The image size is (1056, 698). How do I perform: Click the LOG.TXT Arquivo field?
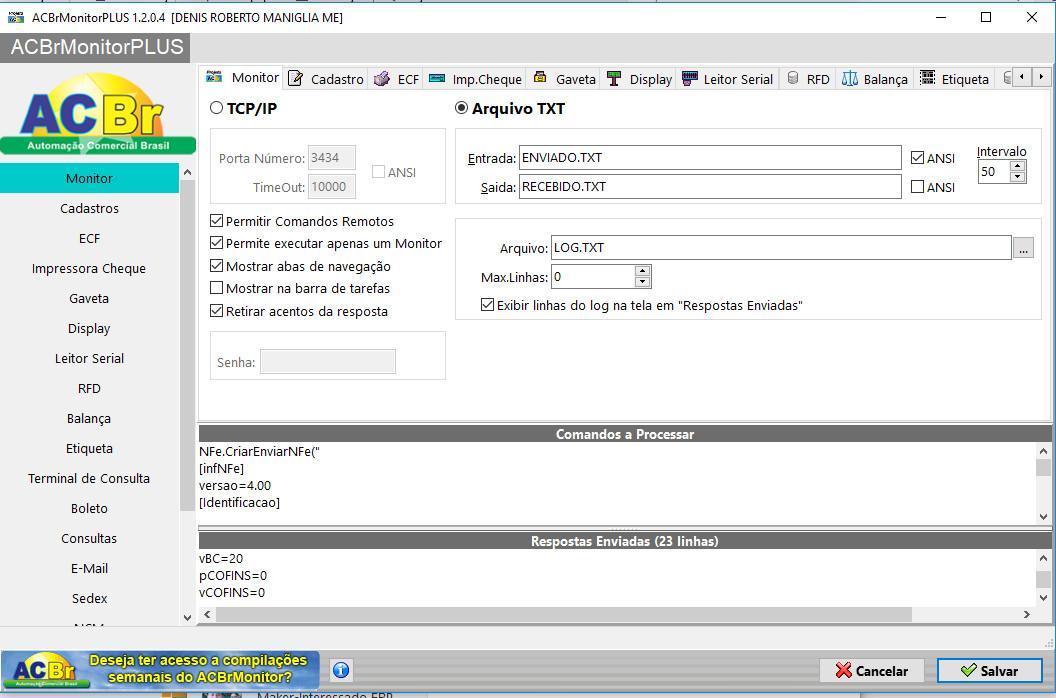pyautogui.click(x=781, y=248)
